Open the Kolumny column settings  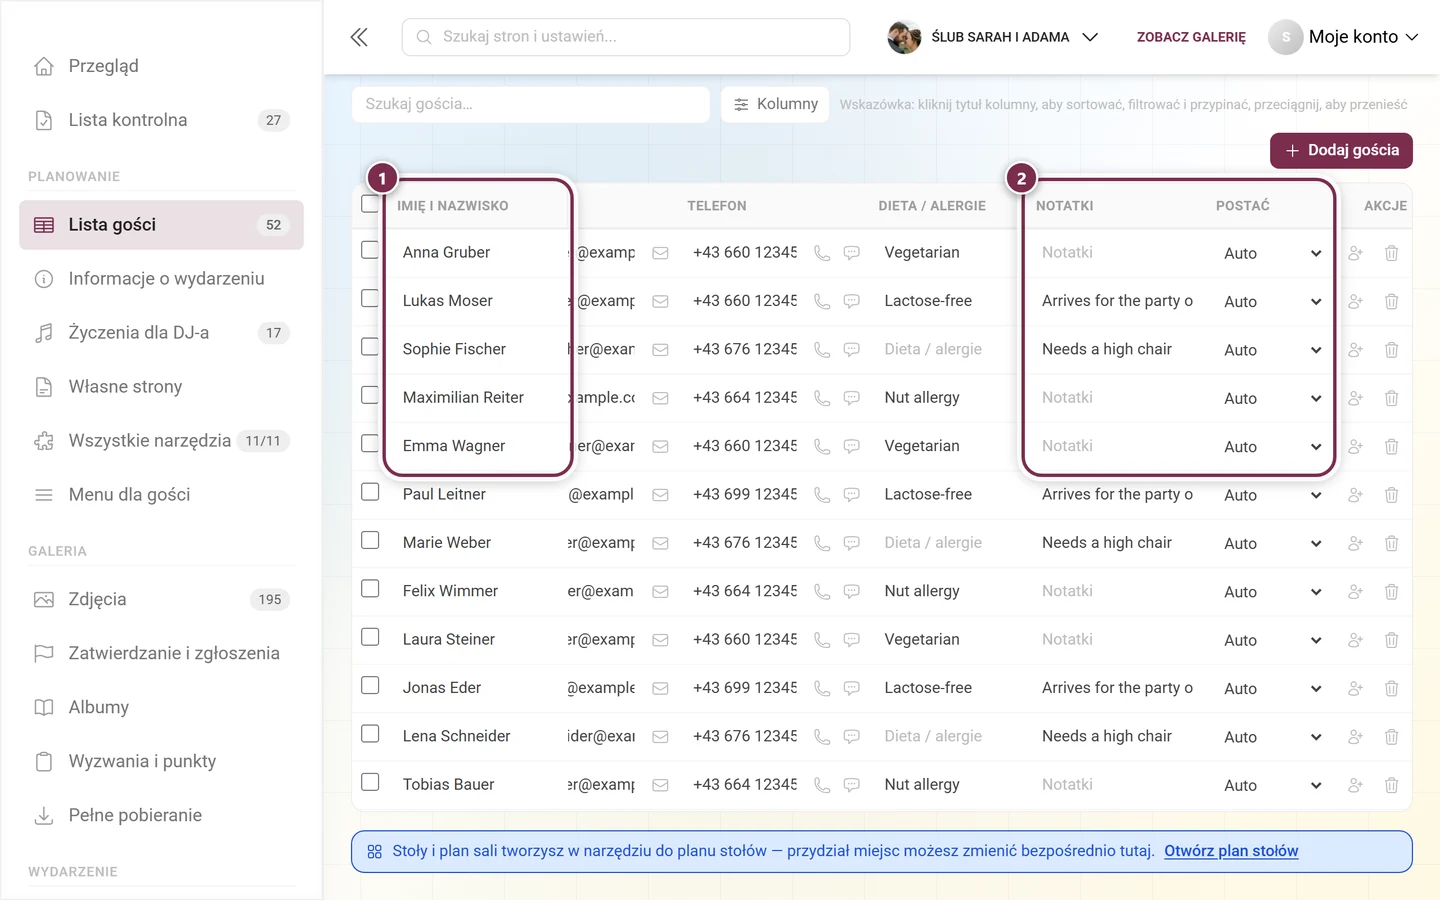click(x=775, y=104)
